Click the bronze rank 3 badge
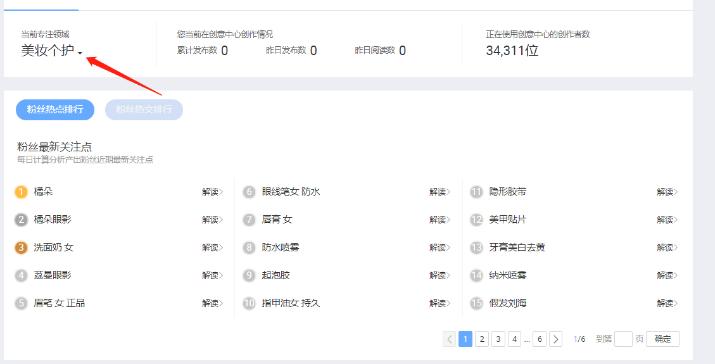Viewport: 715px width, 364px height. pos(21,248)
